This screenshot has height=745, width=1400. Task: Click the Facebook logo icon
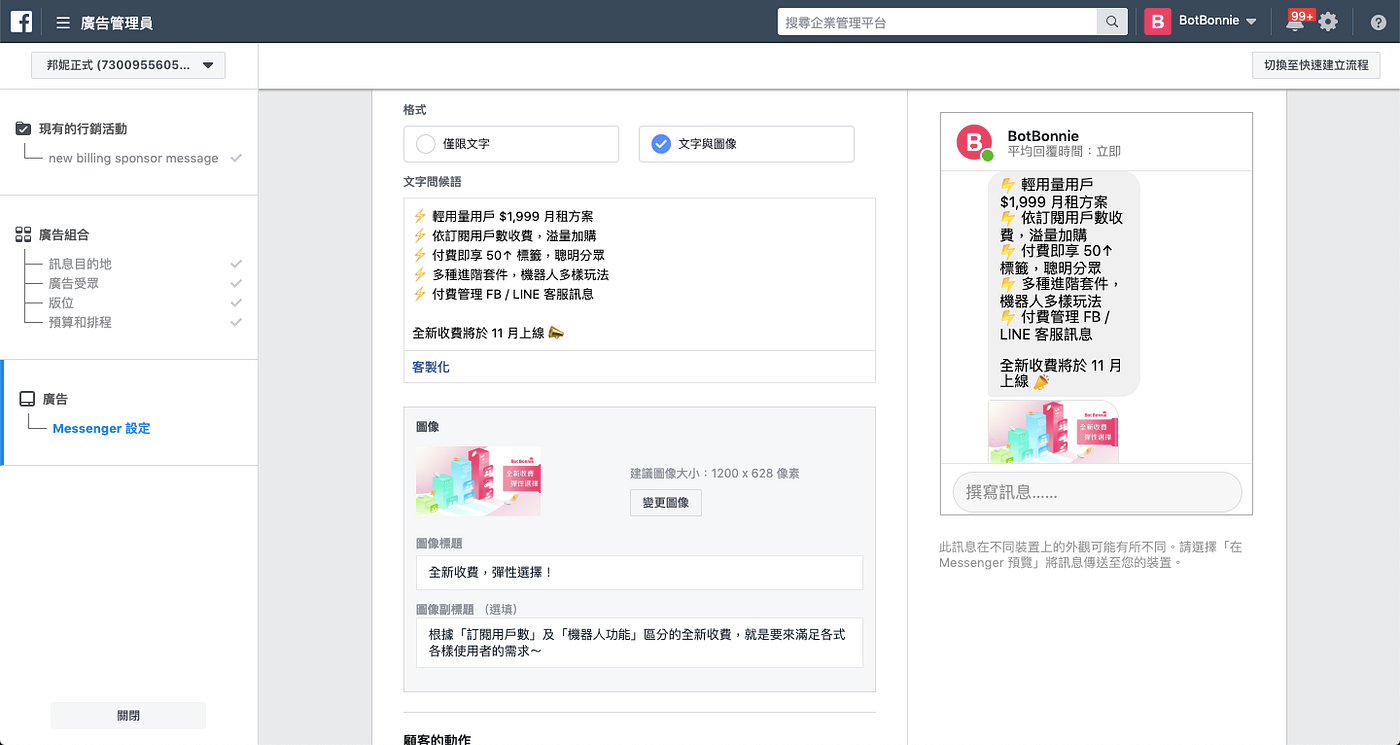click(x=21, y=21)
